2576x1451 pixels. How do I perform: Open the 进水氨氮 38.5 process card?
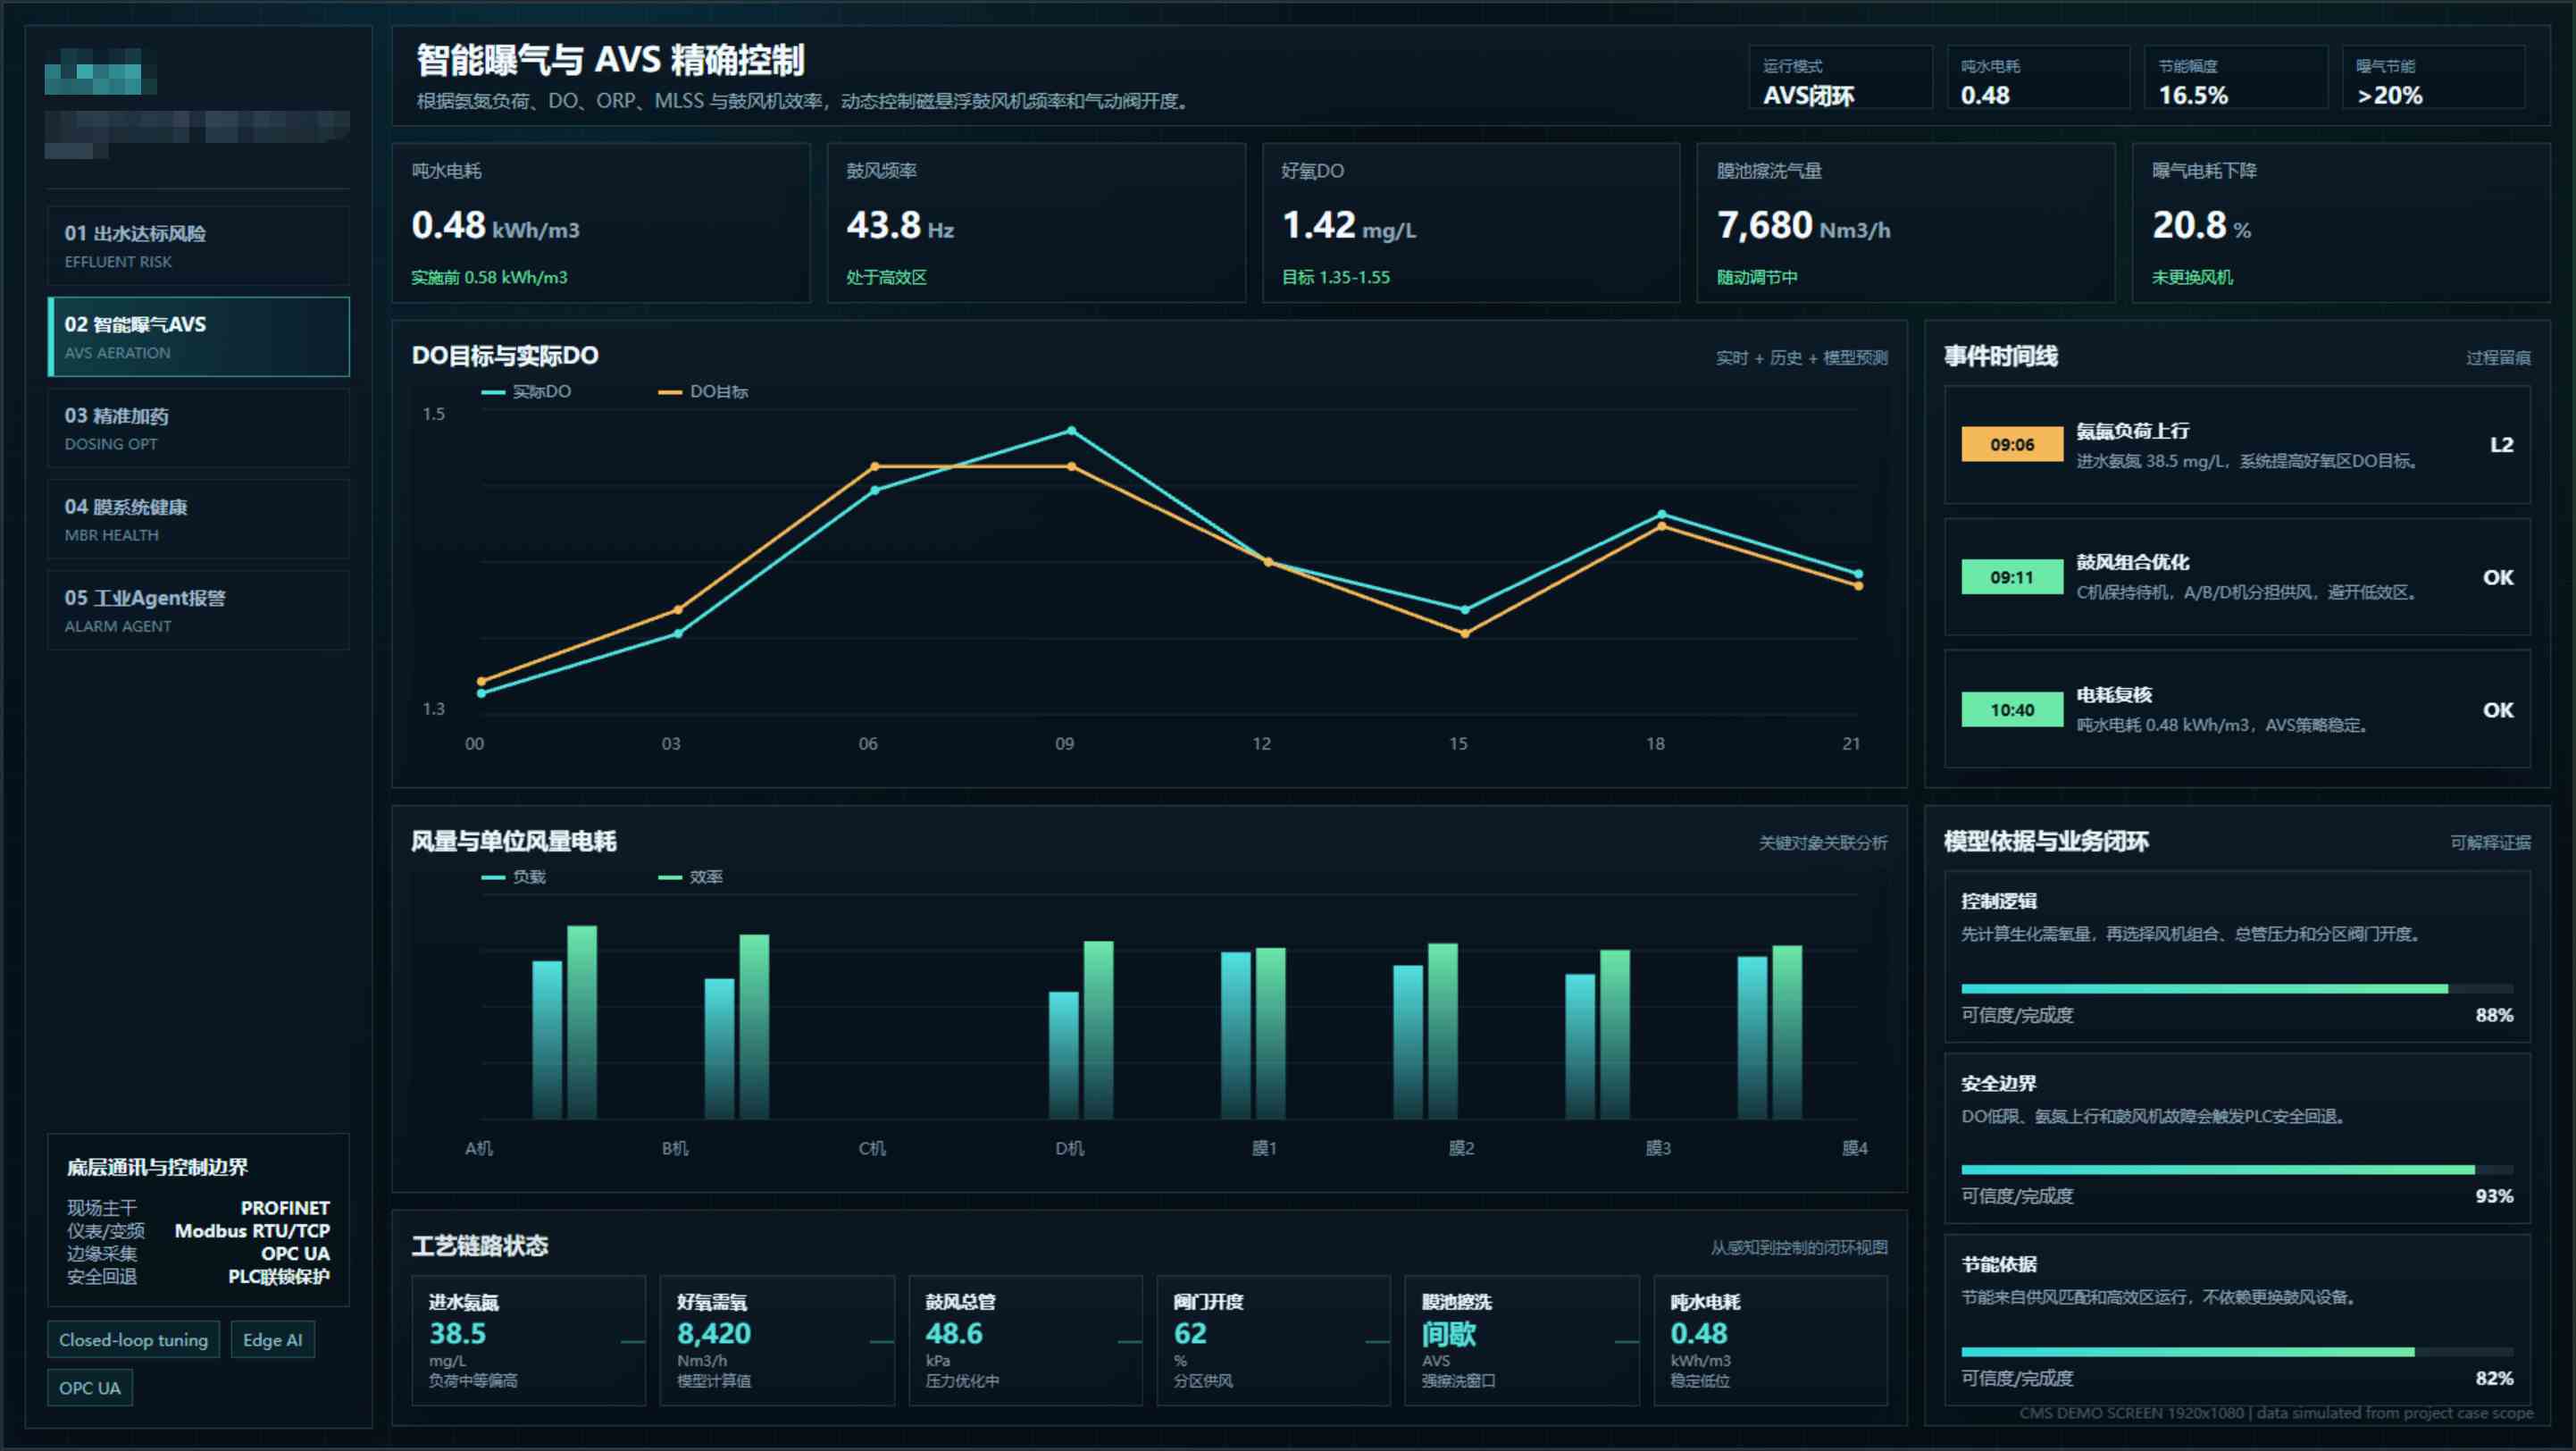pos(529,1340)
